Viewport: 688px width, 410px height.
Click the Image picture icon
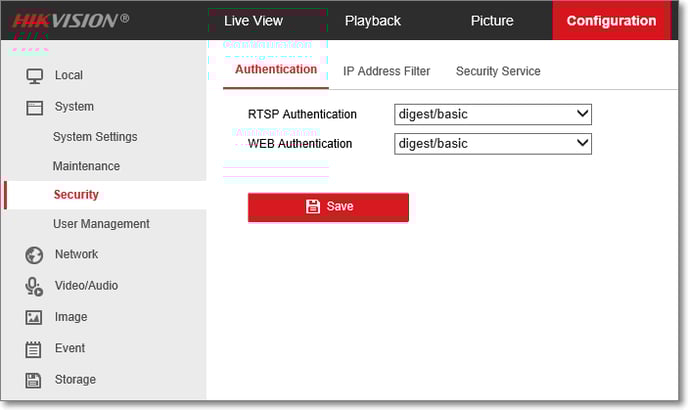pos(34,318)
